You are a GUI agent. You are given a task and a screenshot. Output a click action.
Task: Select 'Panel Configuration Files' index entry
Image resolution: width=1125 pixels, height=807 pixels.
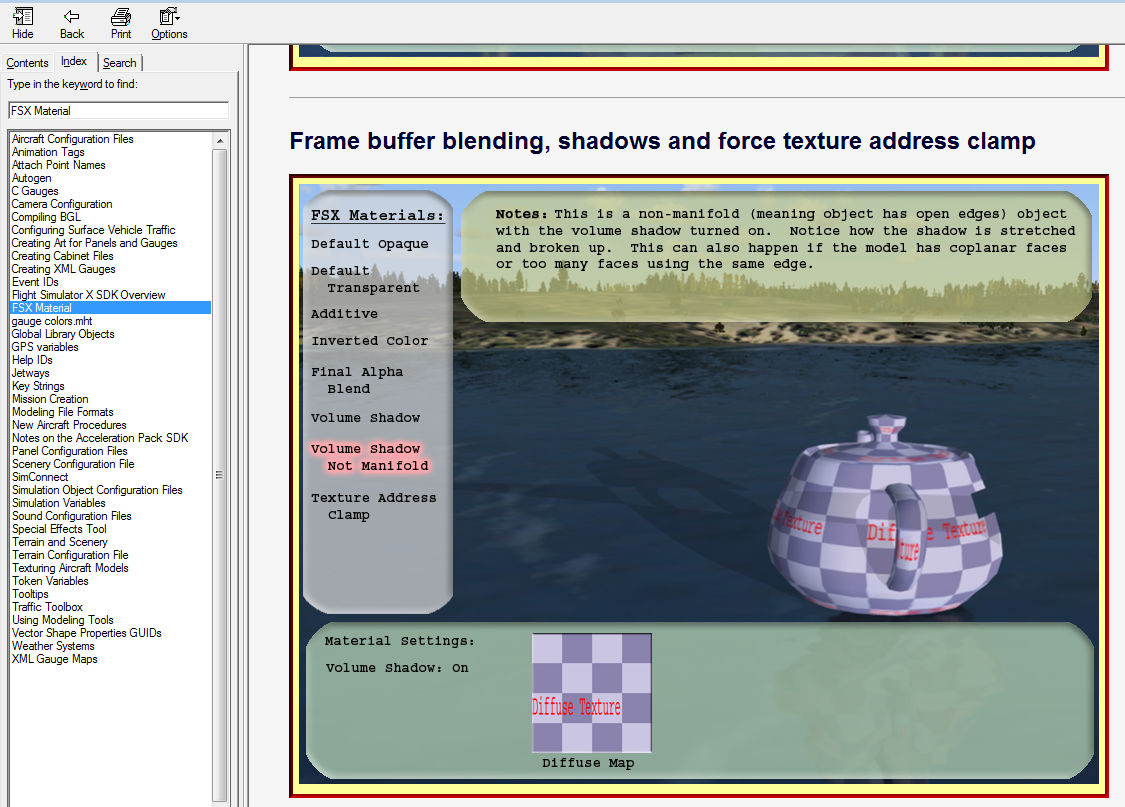tap(70, 451)
